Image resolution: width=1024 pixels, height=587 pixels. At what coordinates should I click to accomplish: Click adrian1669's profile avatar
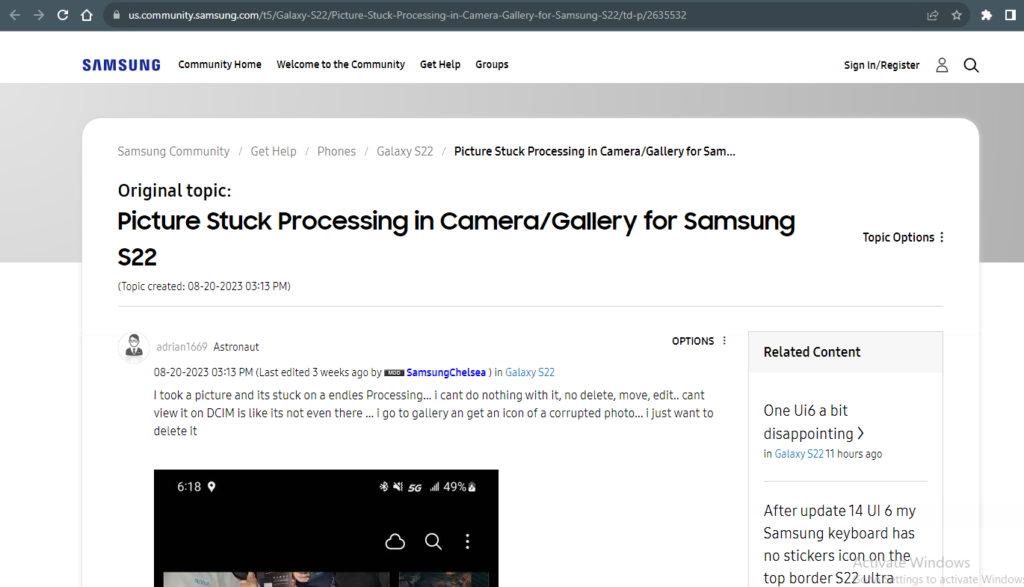coord(133,347)
